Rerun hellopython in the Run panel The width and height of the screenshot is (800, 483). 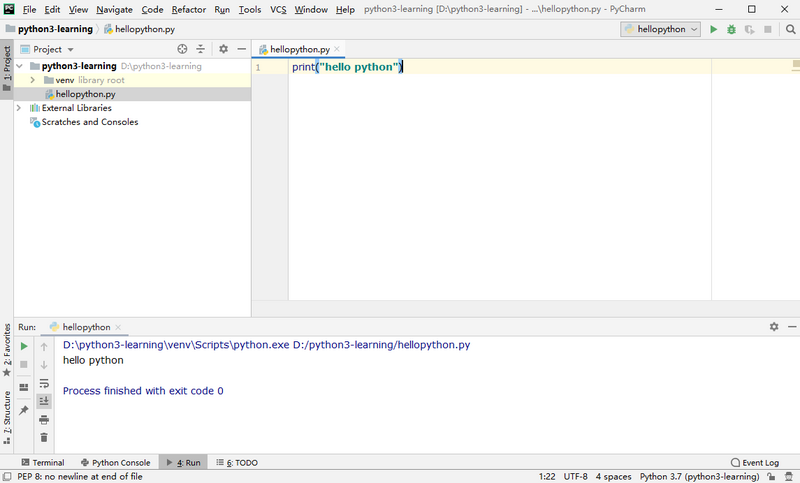pyautogui.click(x=24, y=346)
